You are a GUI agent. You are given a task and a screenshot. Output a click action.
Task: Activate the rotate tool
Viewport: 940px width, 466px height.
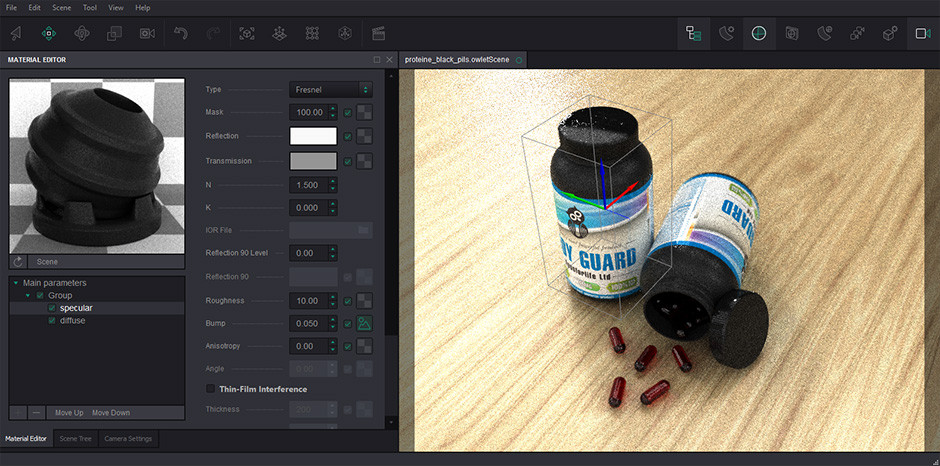coord(82,34)
